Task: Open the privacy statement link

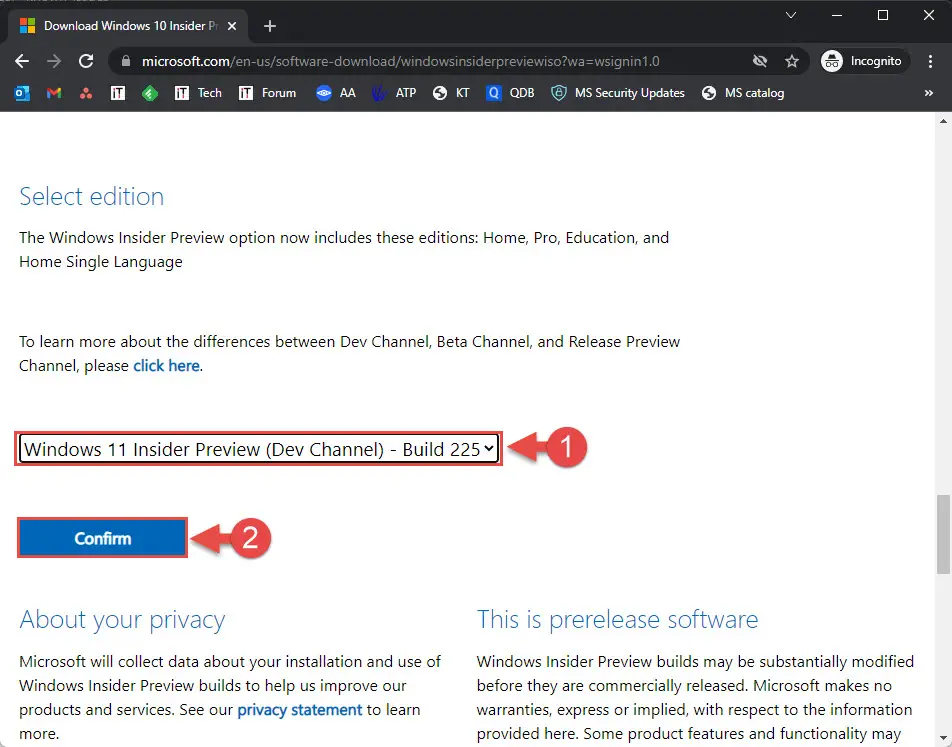Action: click(299, 709)
